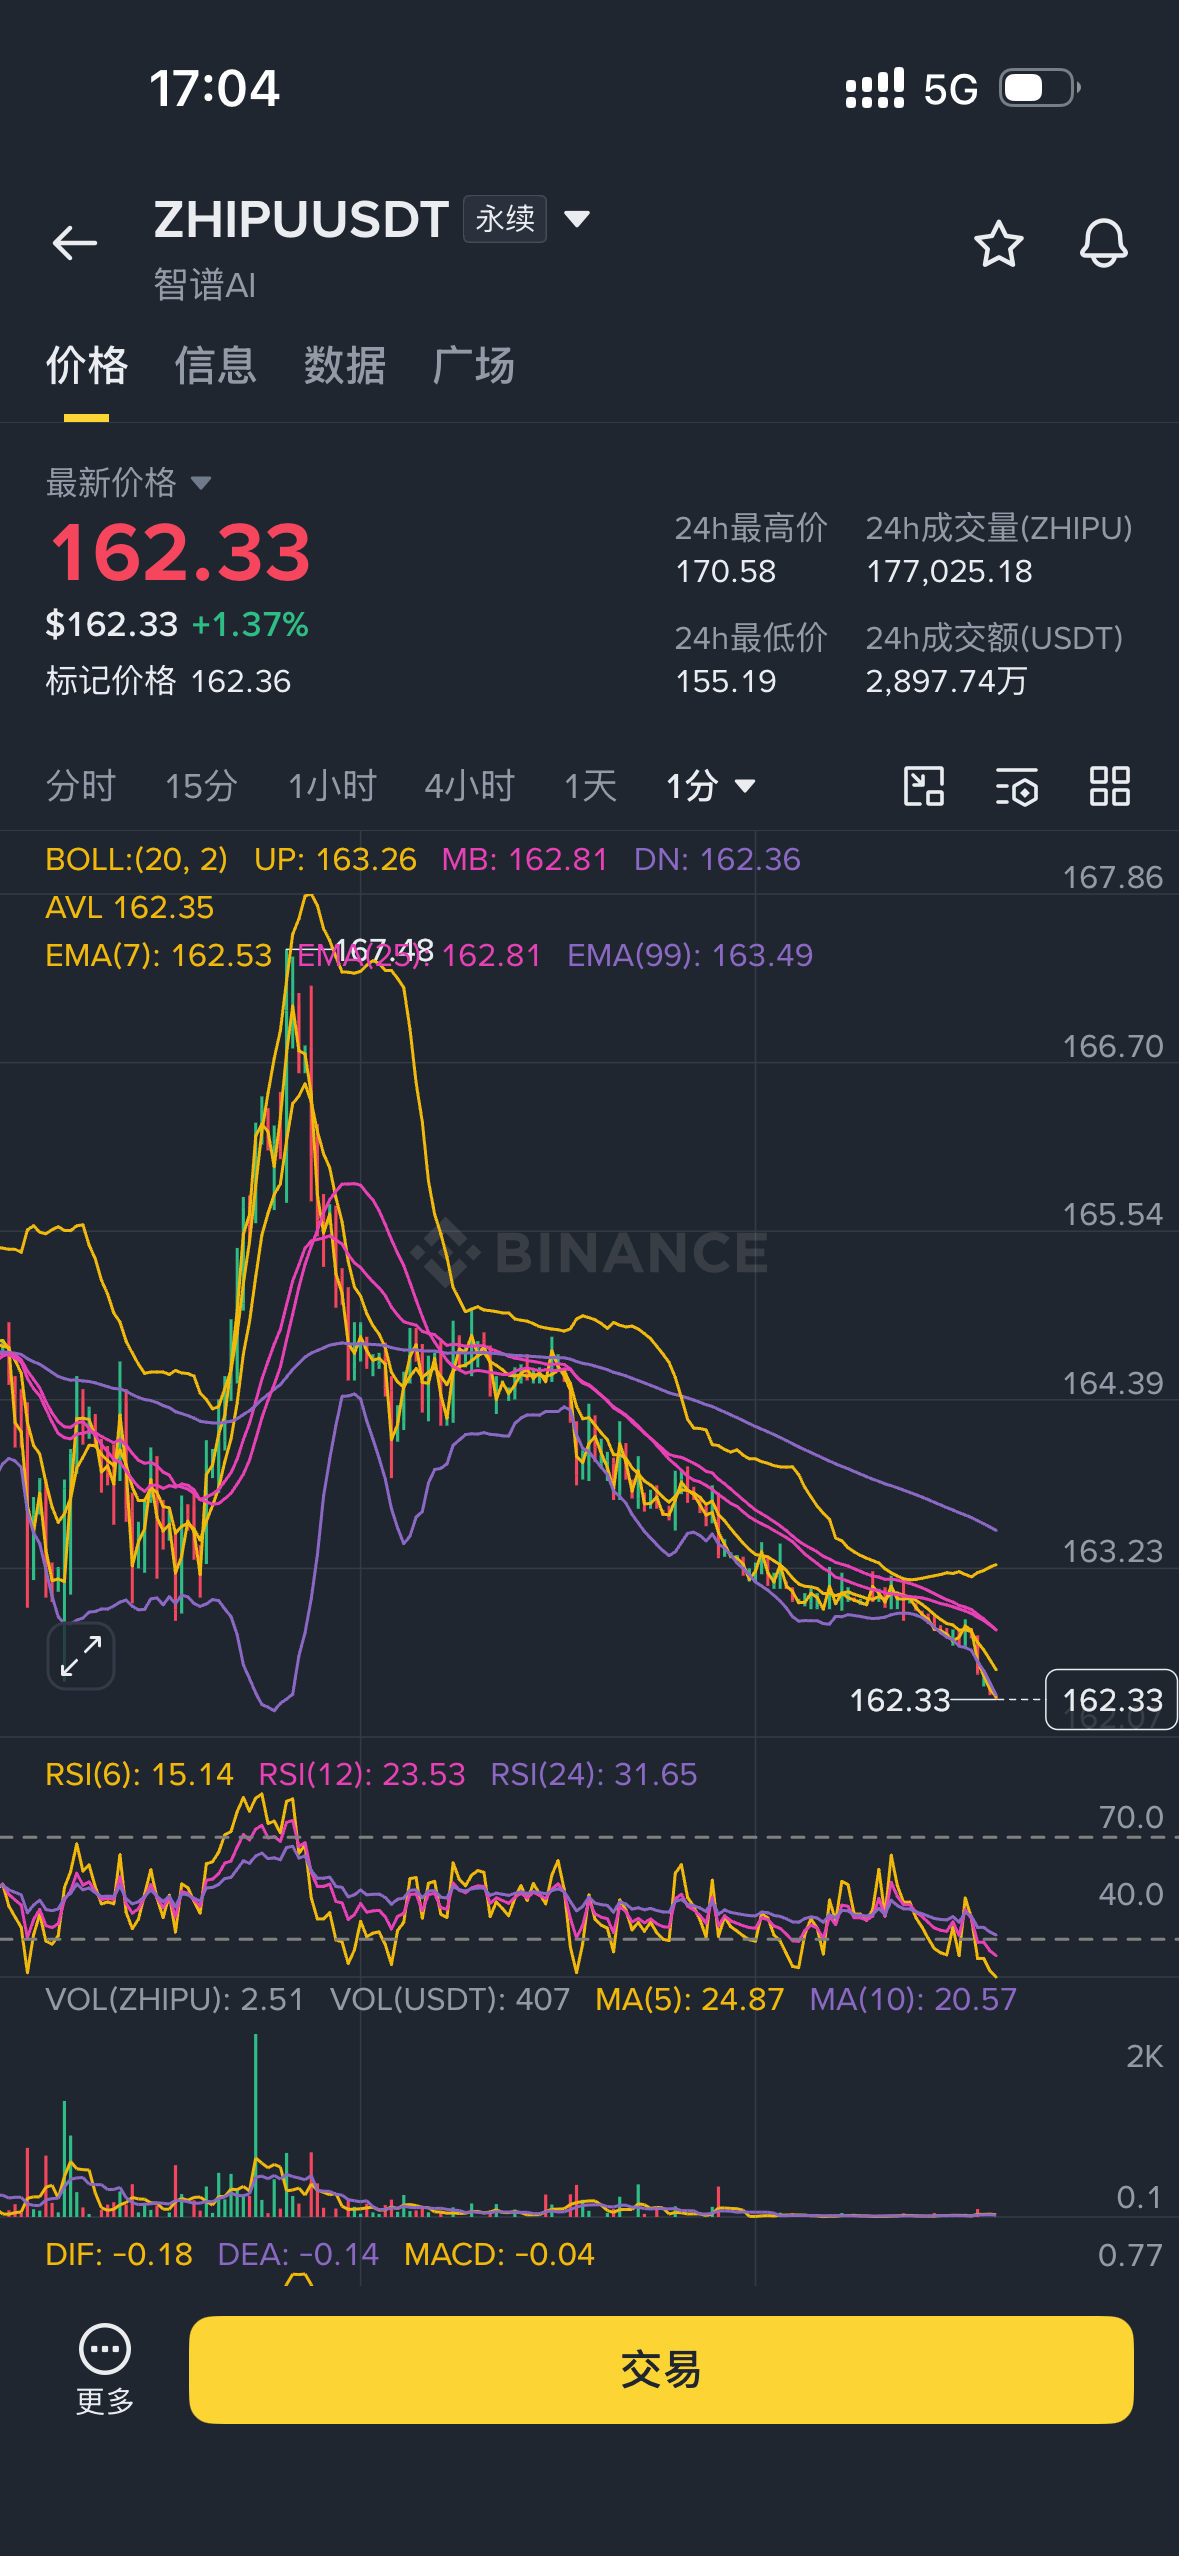Image resolution: width=1179 pixels, height=2556 pixels.
Task: Tap the RSI(24): 31.65 label
Action: tap(594, 1774)
